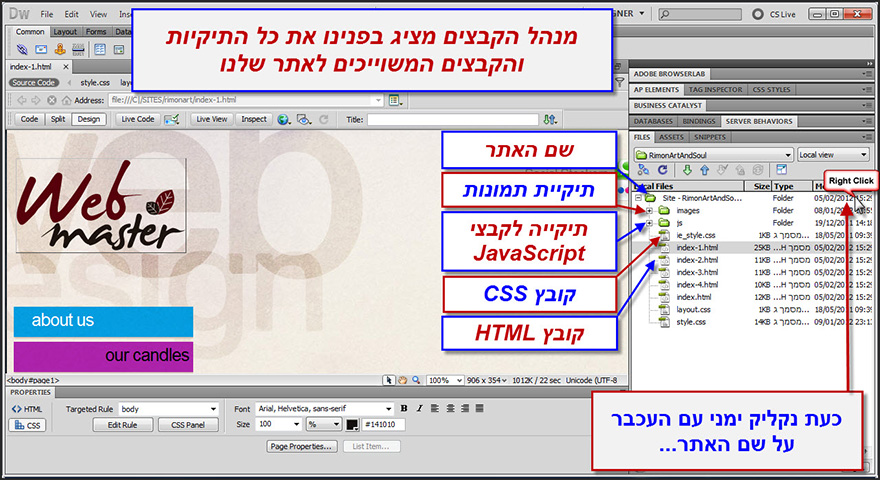The height and width of the screenshot is (480, 880).
Task: Click the Refresh Design View icon
Action: (x=324, y=119)
